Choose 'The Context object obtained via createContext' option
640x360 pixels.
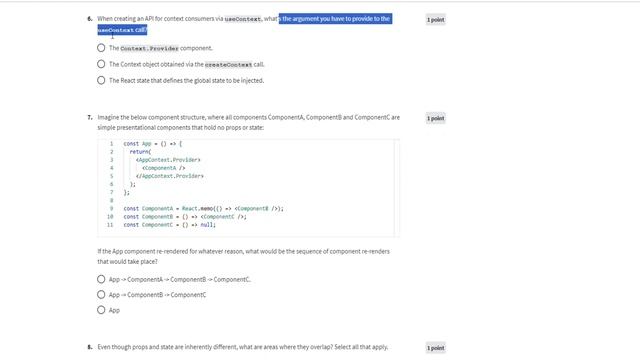coord(101,64)
